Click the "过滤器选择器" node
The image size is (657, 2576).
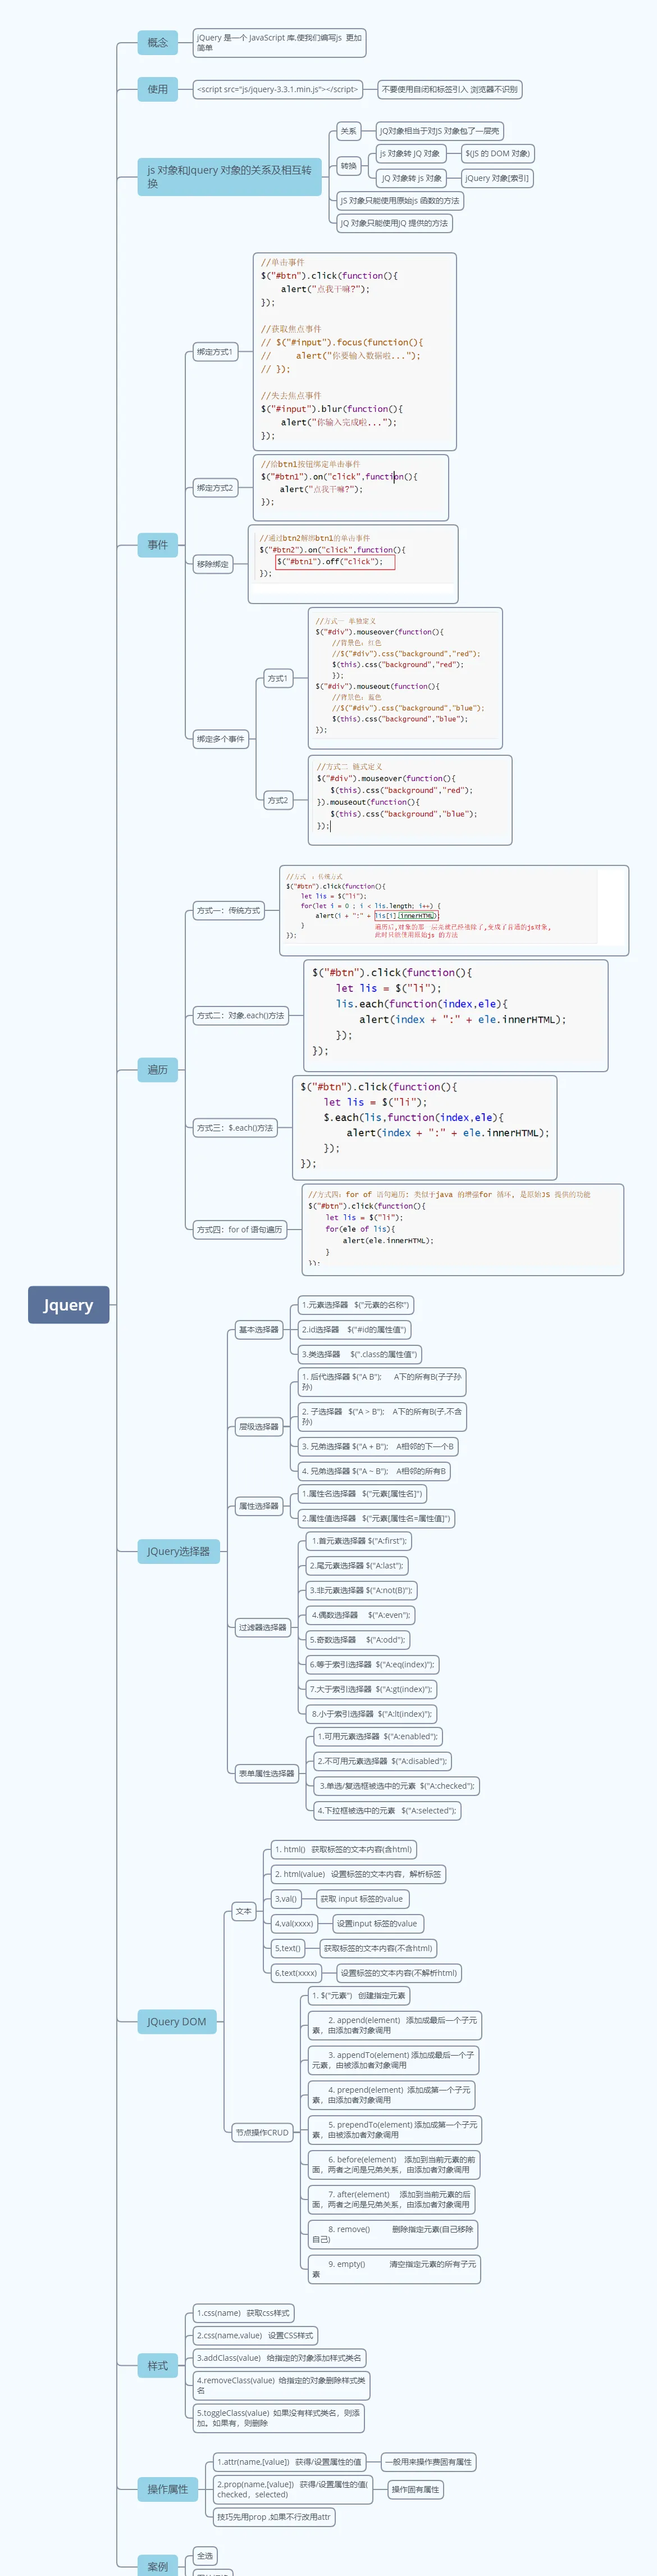point(263,1627)
